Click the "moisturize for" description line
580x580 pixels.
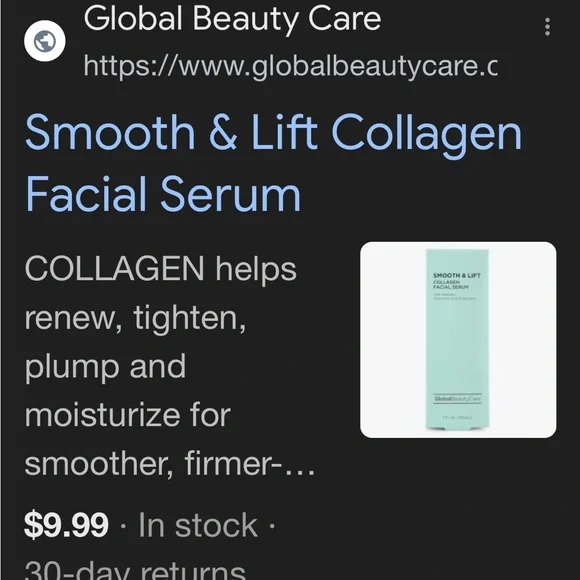(128, 415)
